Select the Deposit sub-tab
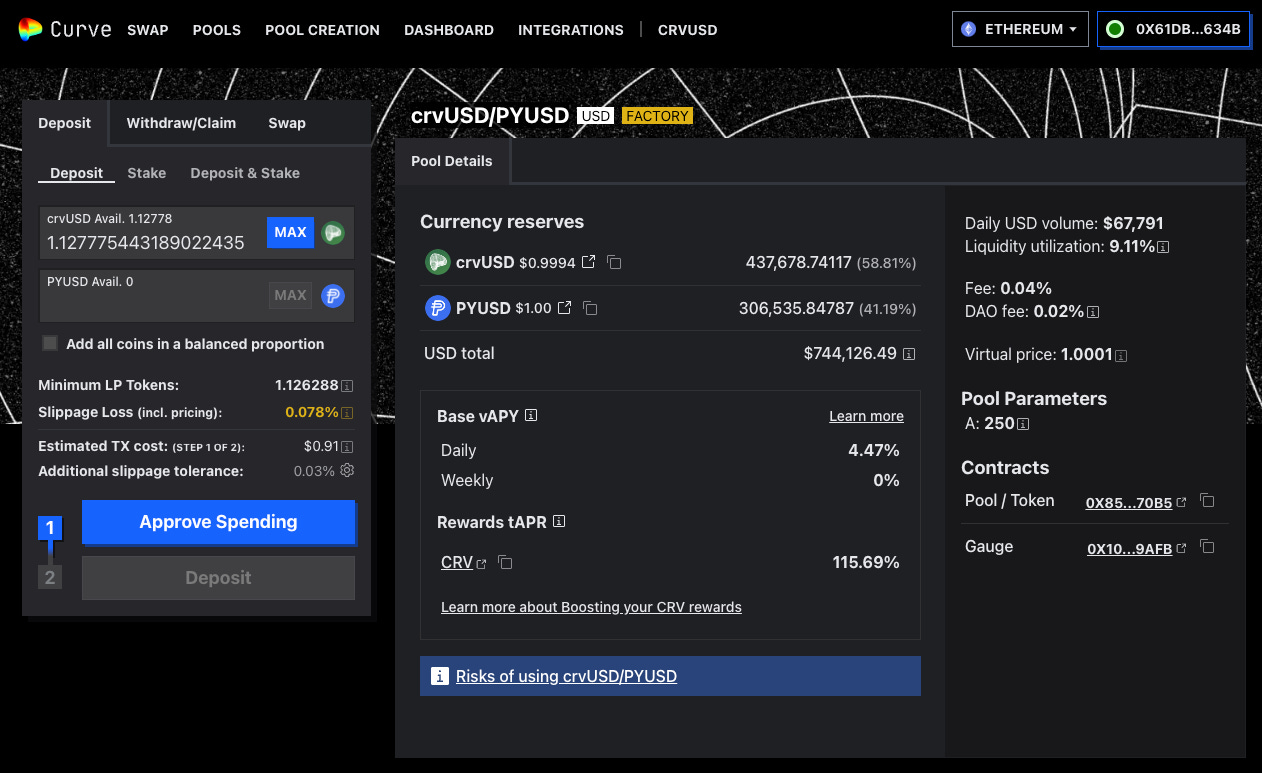1262x773 pixels. tap(77, 173)
